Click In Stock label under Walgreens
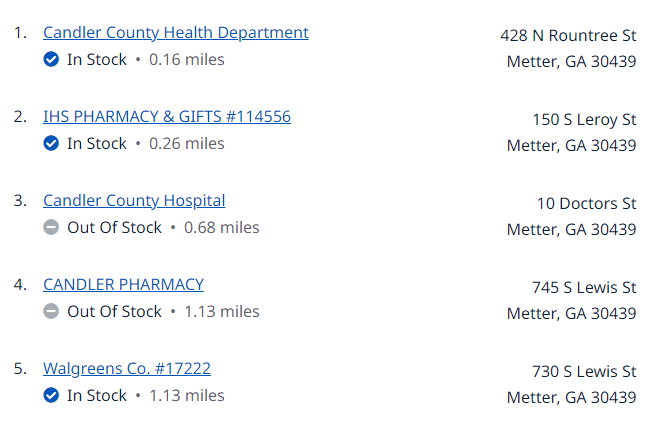 click(97, 396)
